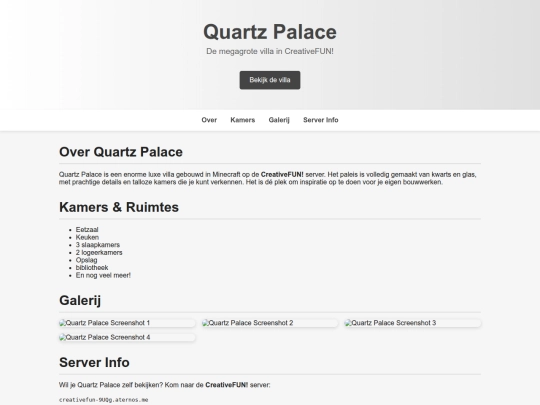
Task: Click the Server Info section heading
Action: click(94, 362)
